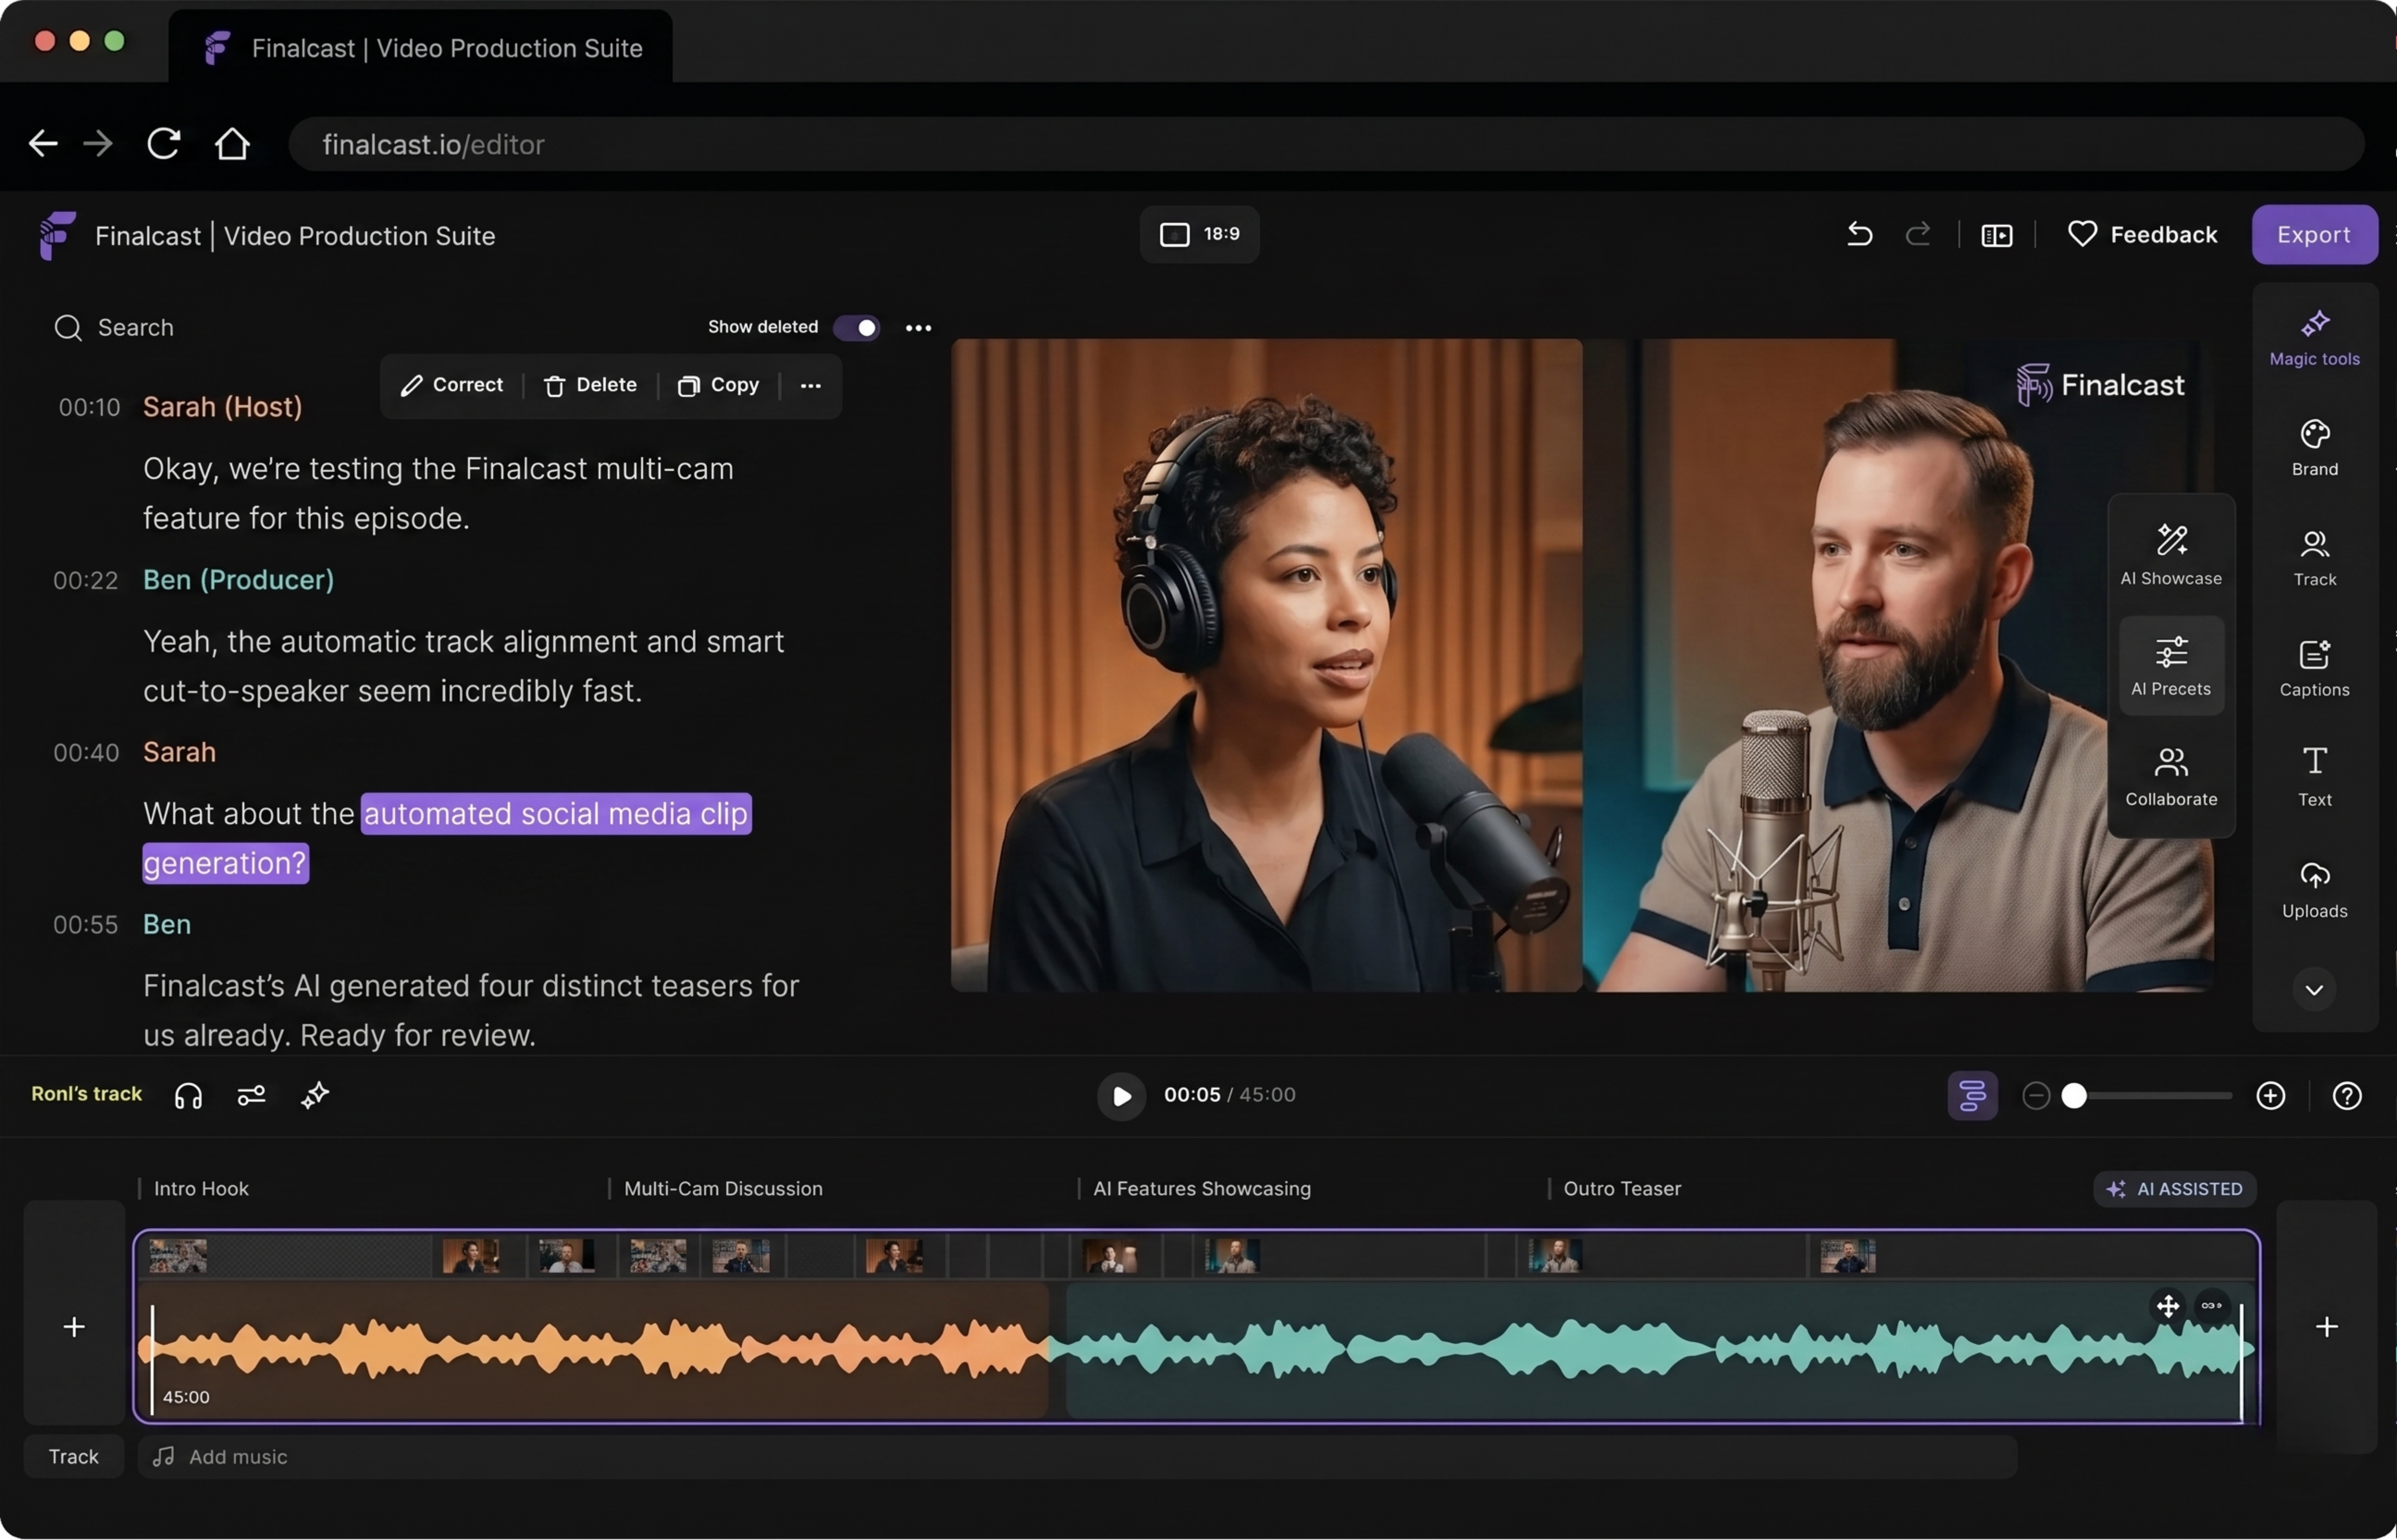The image size is (2397, 1540).
Task: Select Collaborate in the floating menu
Action: (2171, 776)
